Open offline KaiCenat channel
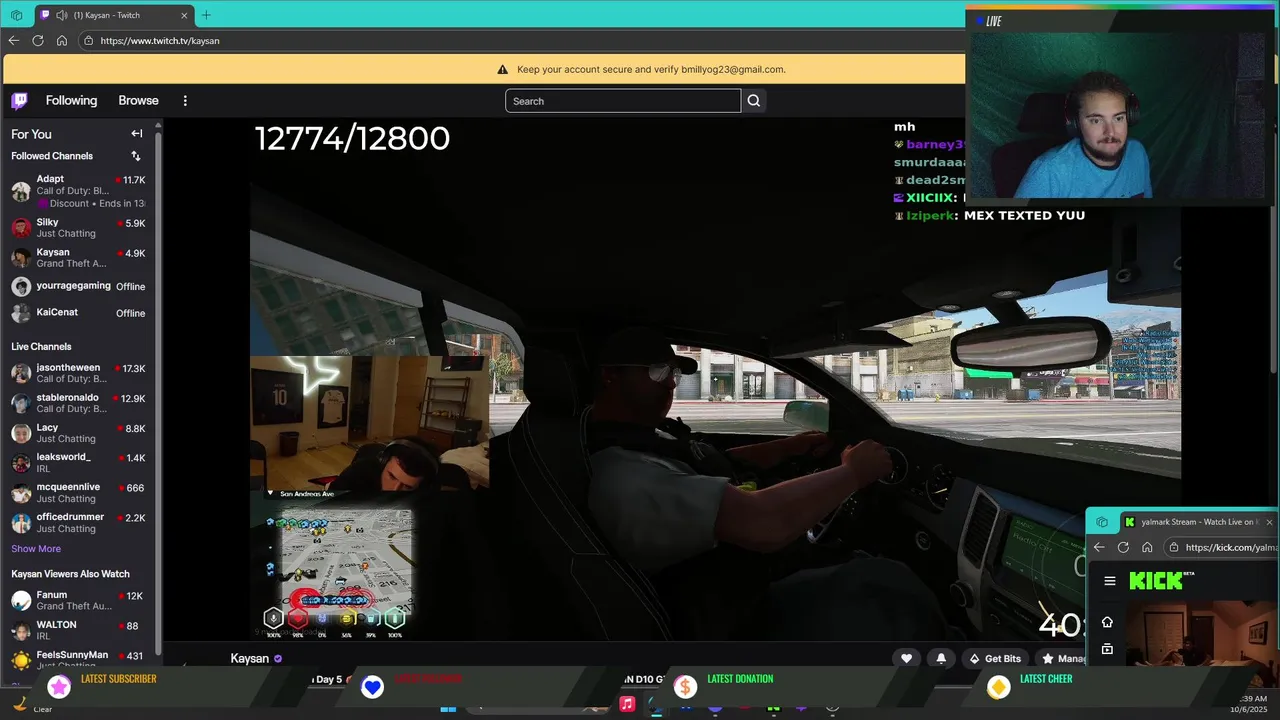Image resolution: width=1280 pixels, height=720 pixels. [79, 313]
